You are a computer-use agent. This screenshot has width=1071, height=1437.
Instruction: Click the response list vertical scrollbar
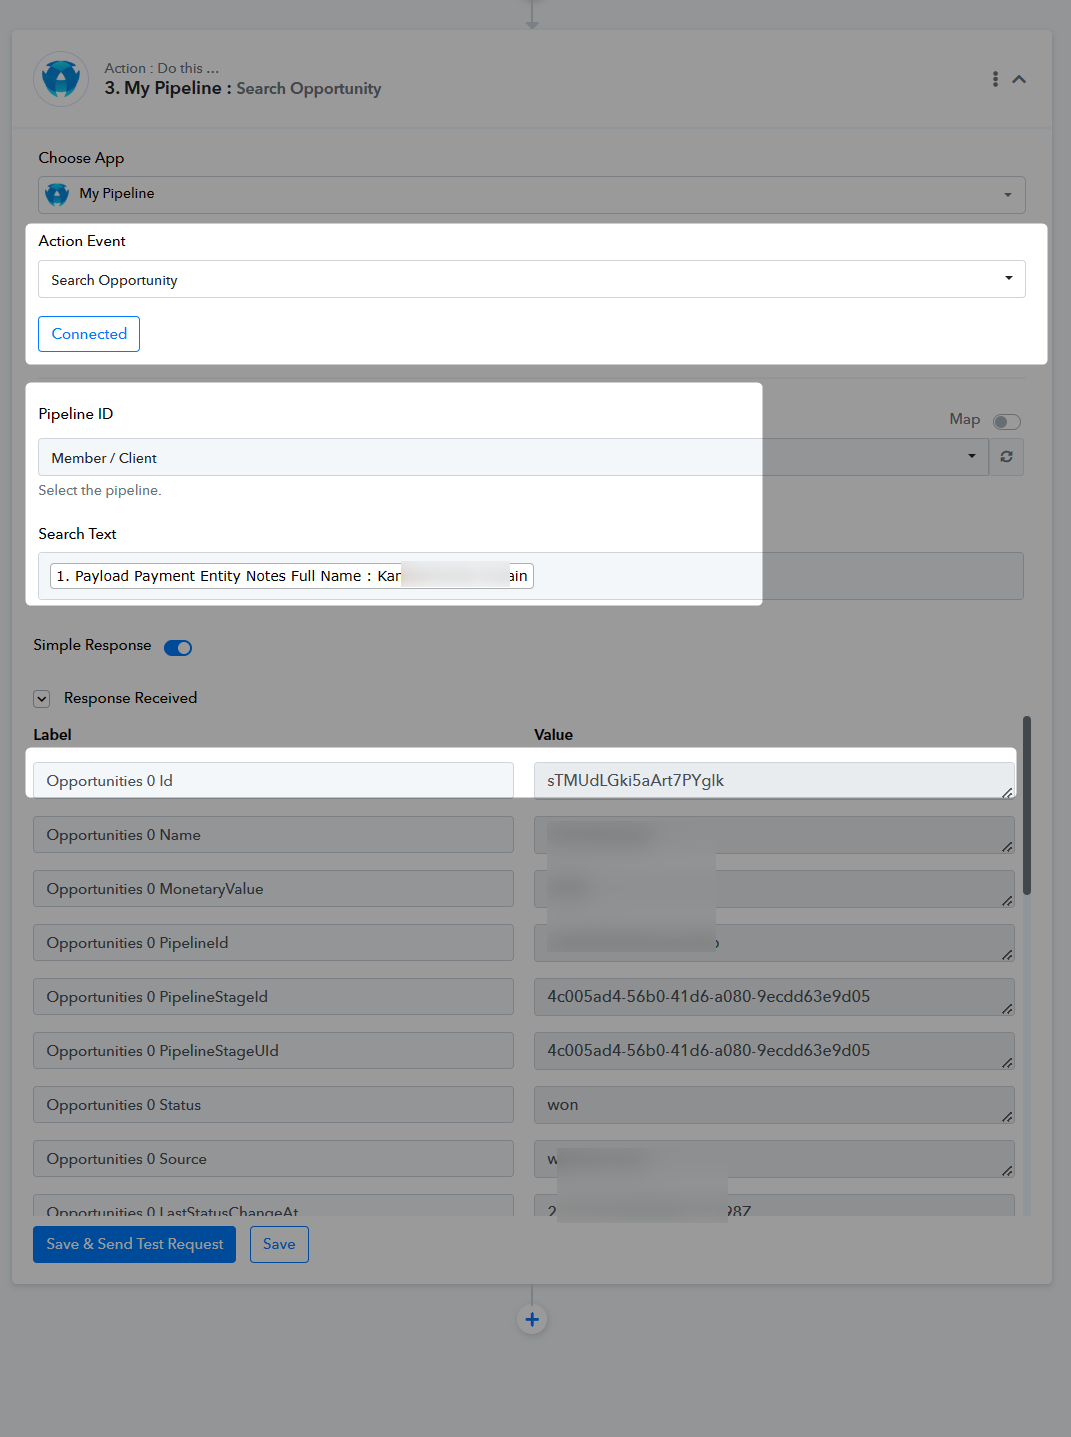tap(1027, 805)
